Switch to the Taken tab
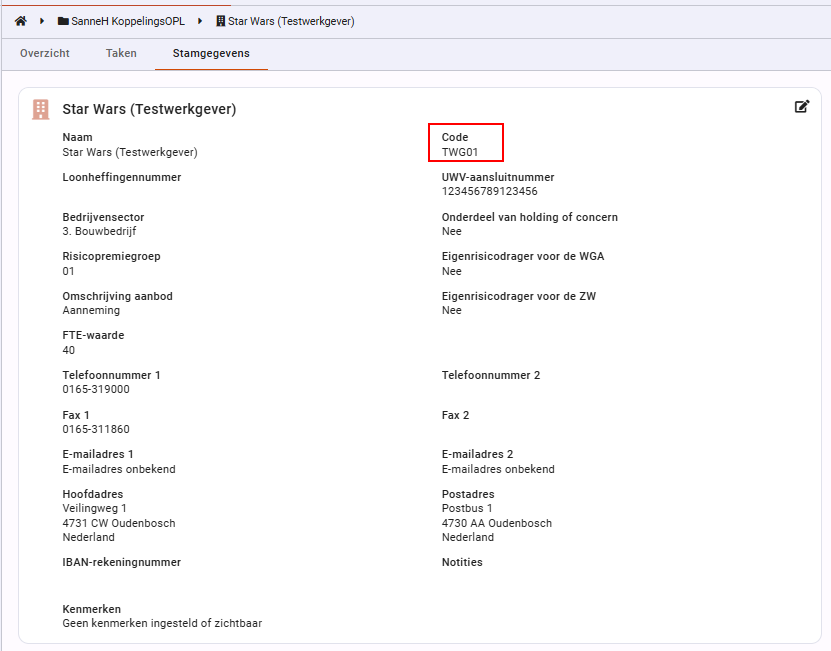This screenshot has width=831, height=651. 121,53
